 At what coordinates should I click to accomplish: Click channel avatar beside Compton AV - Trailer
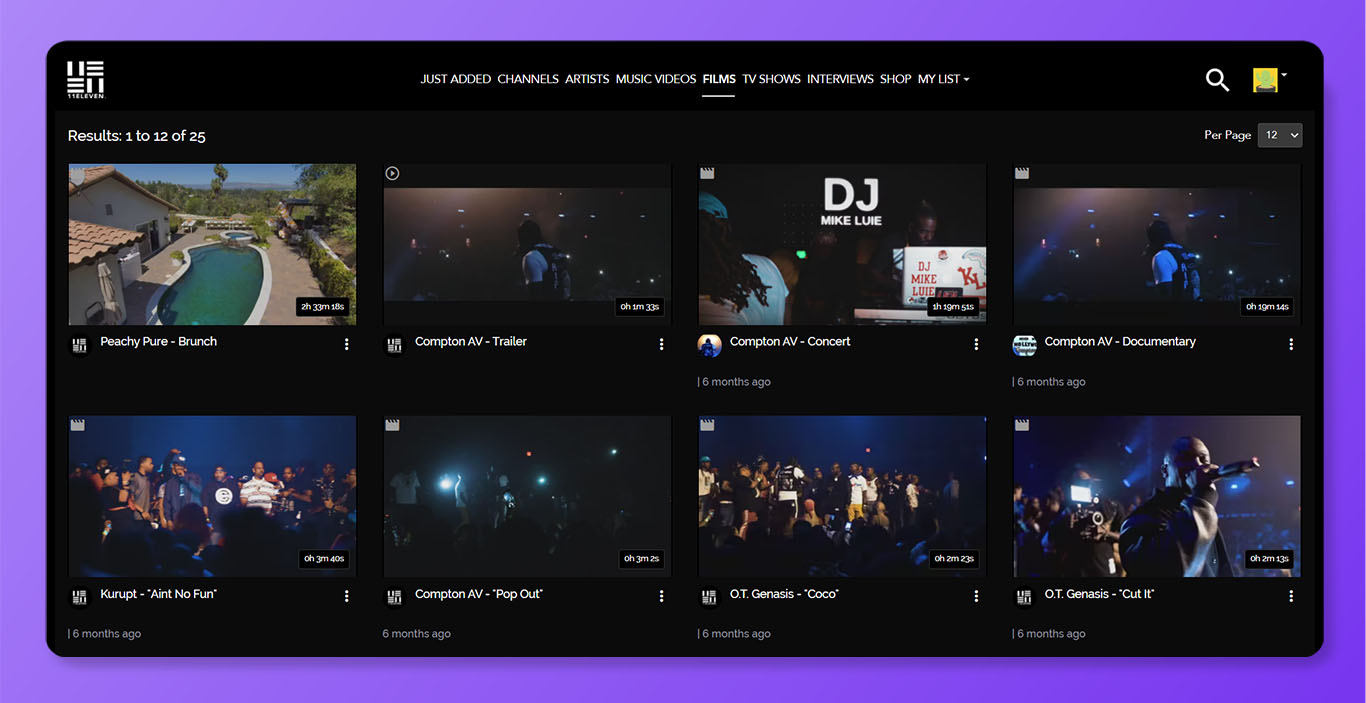395,345
